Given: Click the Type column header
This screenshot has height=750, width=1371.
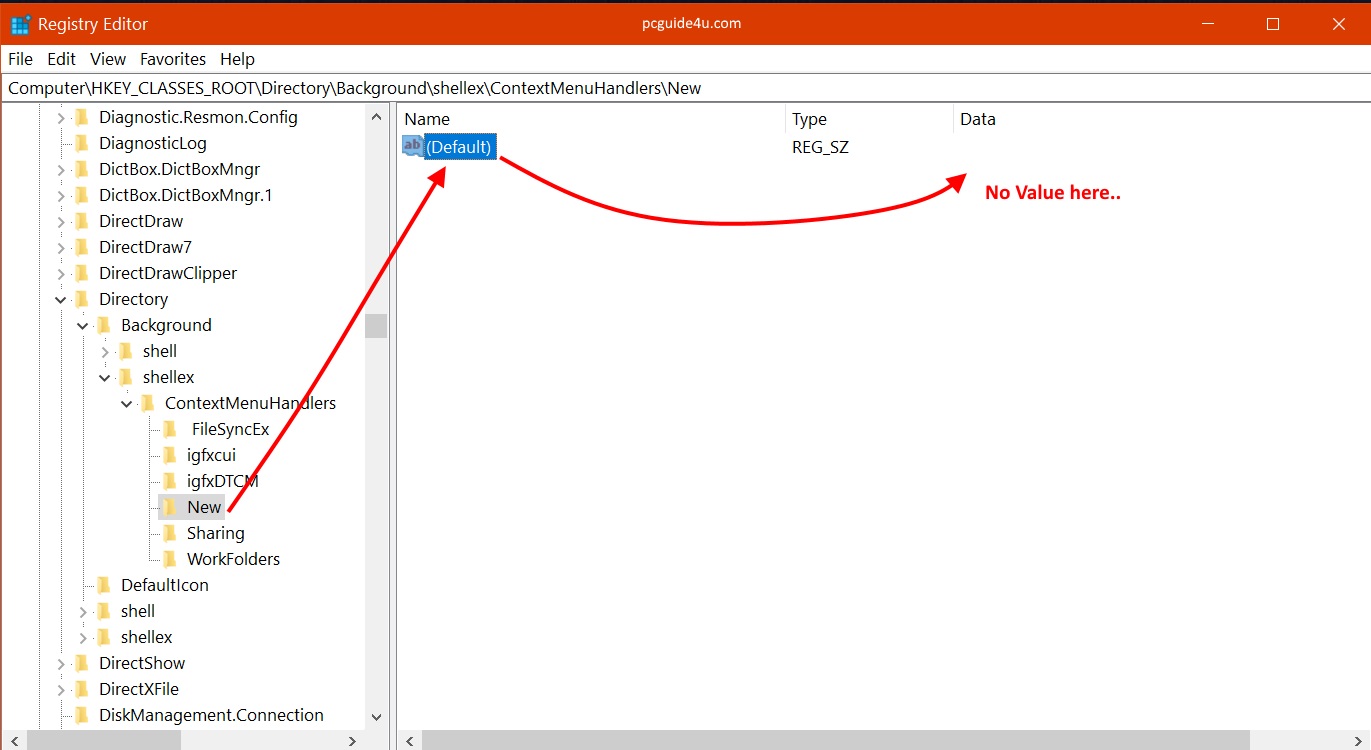Looking at the screenshot, I should [x=809, y=119].
